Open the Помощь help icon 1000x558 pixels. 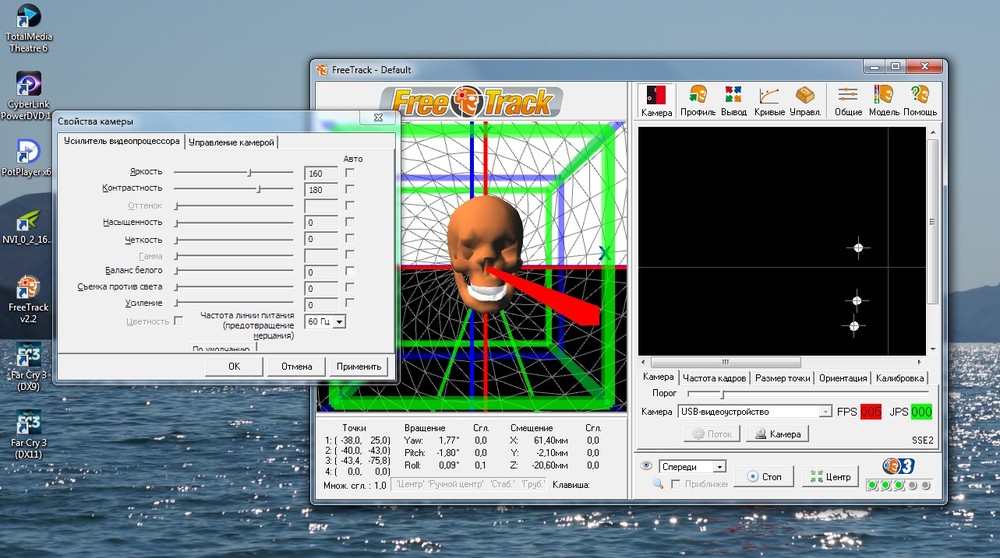click(x=920, y=101)
